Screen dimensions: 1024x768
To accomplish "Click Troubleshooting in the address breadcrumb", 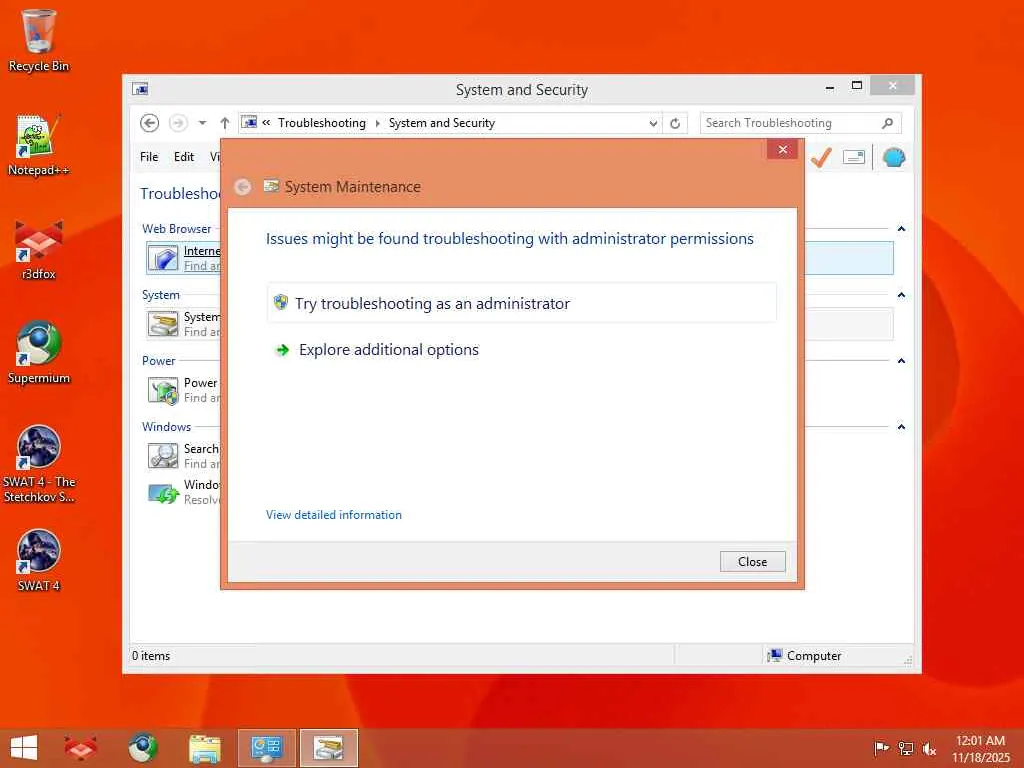I will 321,123.
